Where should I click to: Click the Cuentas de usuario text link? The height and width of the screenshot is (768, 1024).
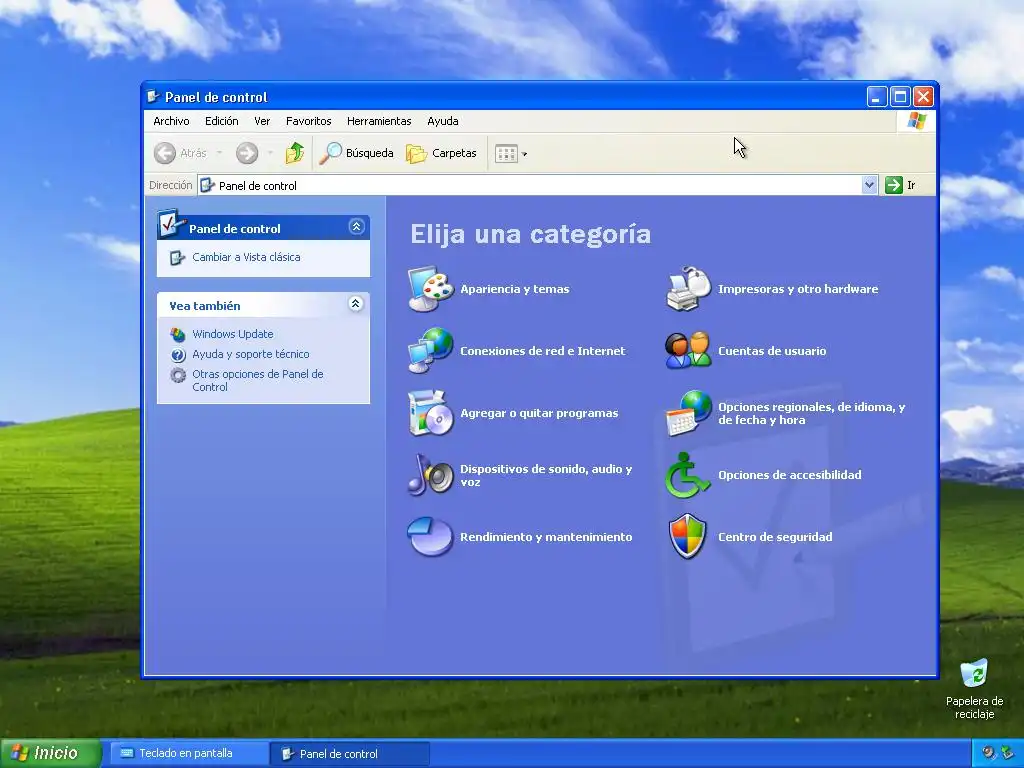point(772,351)
